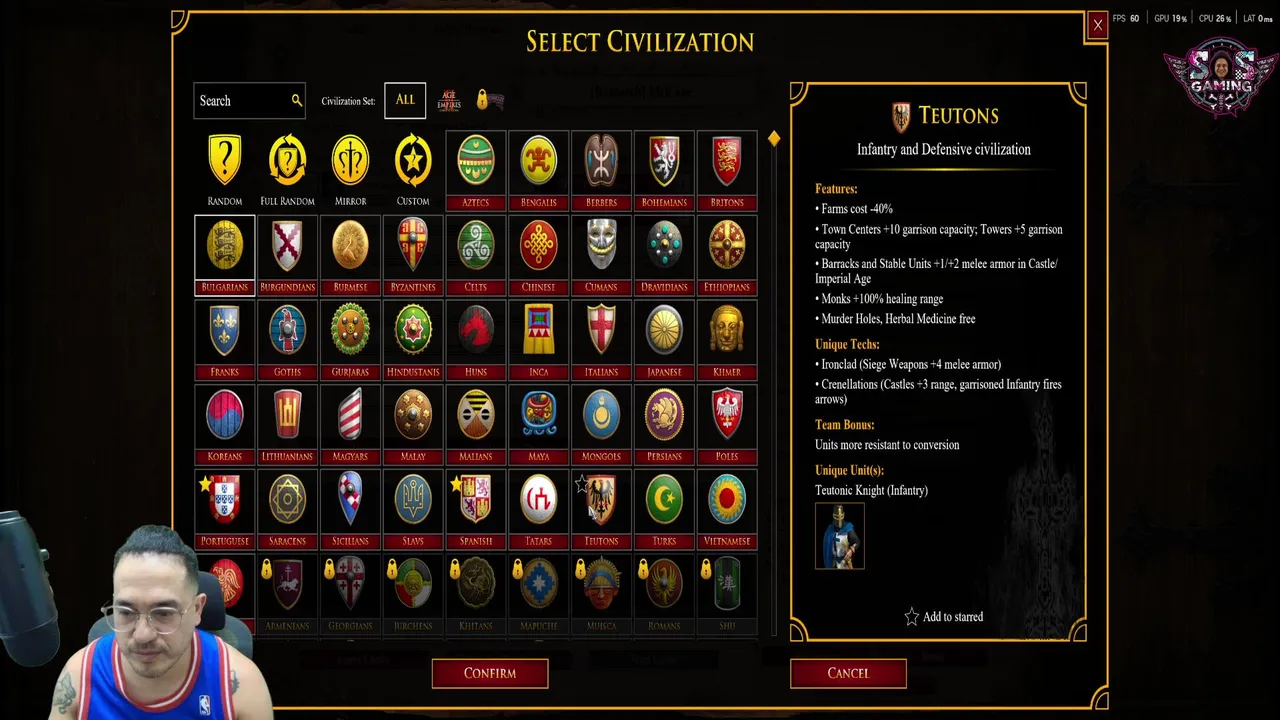Viewport: 1280px width, 720px height.
Task: Select the Full Random option
Action: tap(287, 170)
